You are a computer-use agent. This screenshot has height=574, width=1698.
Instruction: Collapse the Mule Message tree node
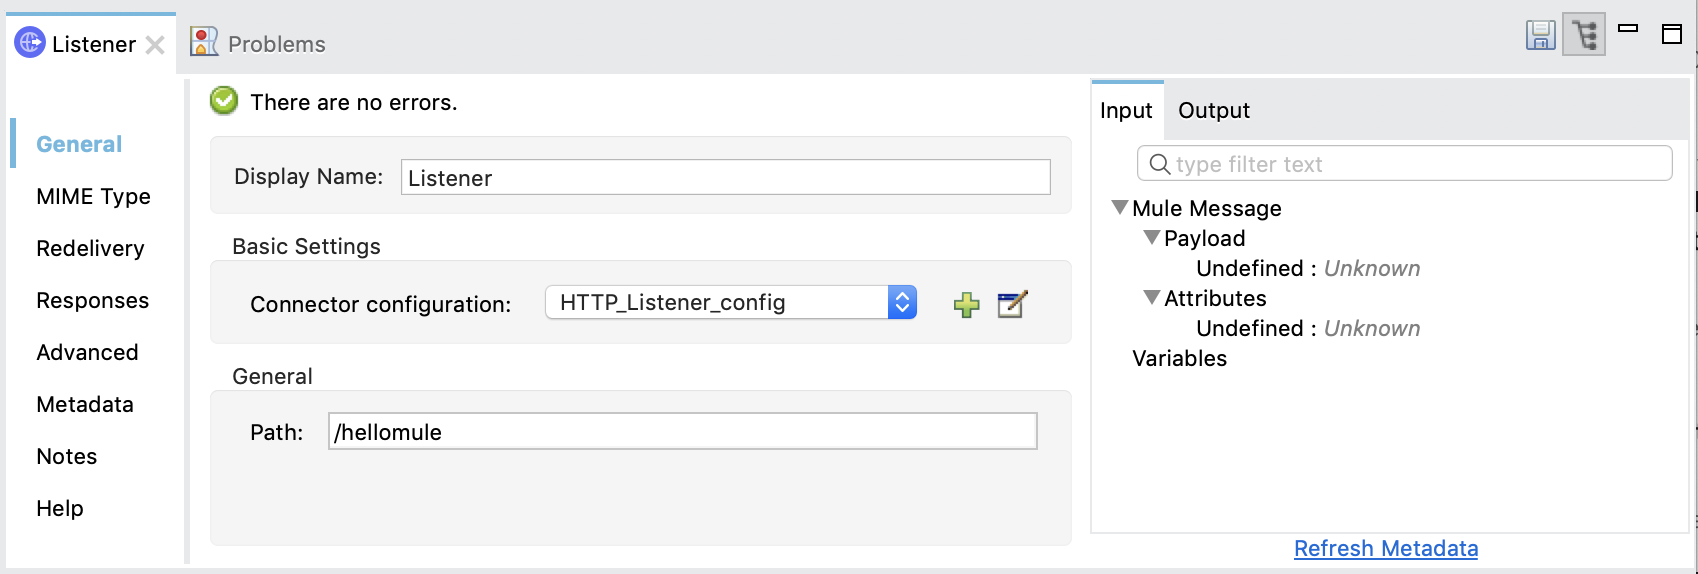[x=1120, y=207]
